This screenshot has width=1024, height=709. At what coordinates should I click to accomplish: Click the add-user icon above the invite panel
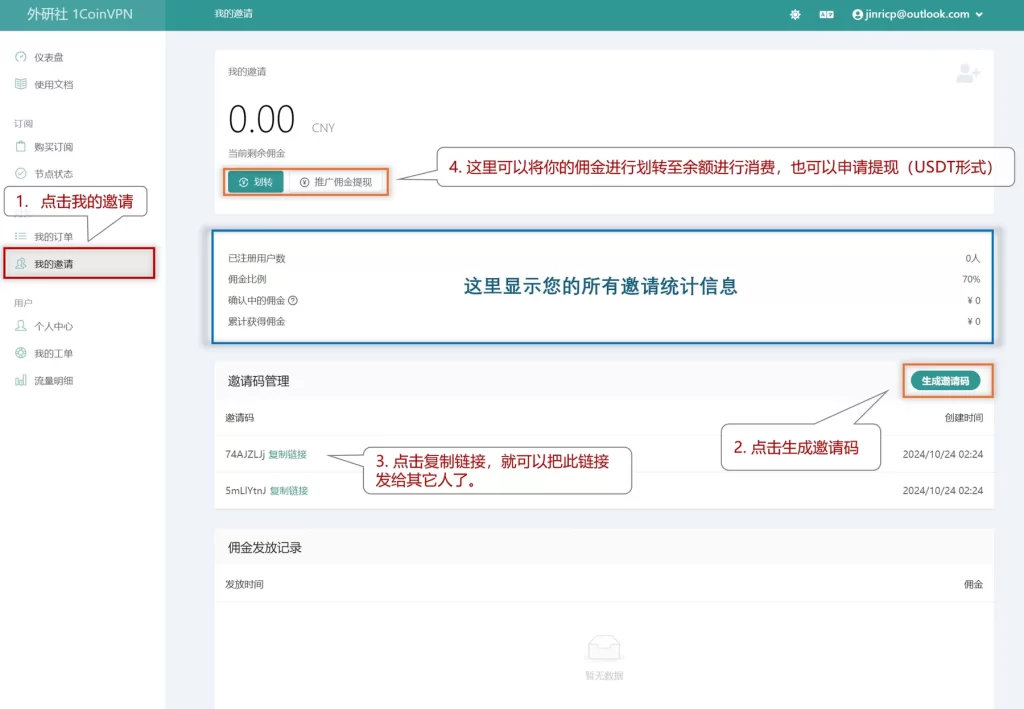click(966, 73)
